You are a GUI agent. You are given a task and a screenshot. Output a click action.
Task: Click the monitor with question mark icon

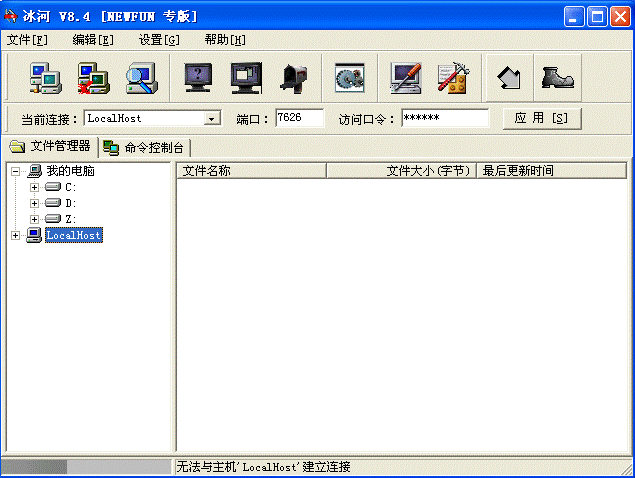(198, 78)
